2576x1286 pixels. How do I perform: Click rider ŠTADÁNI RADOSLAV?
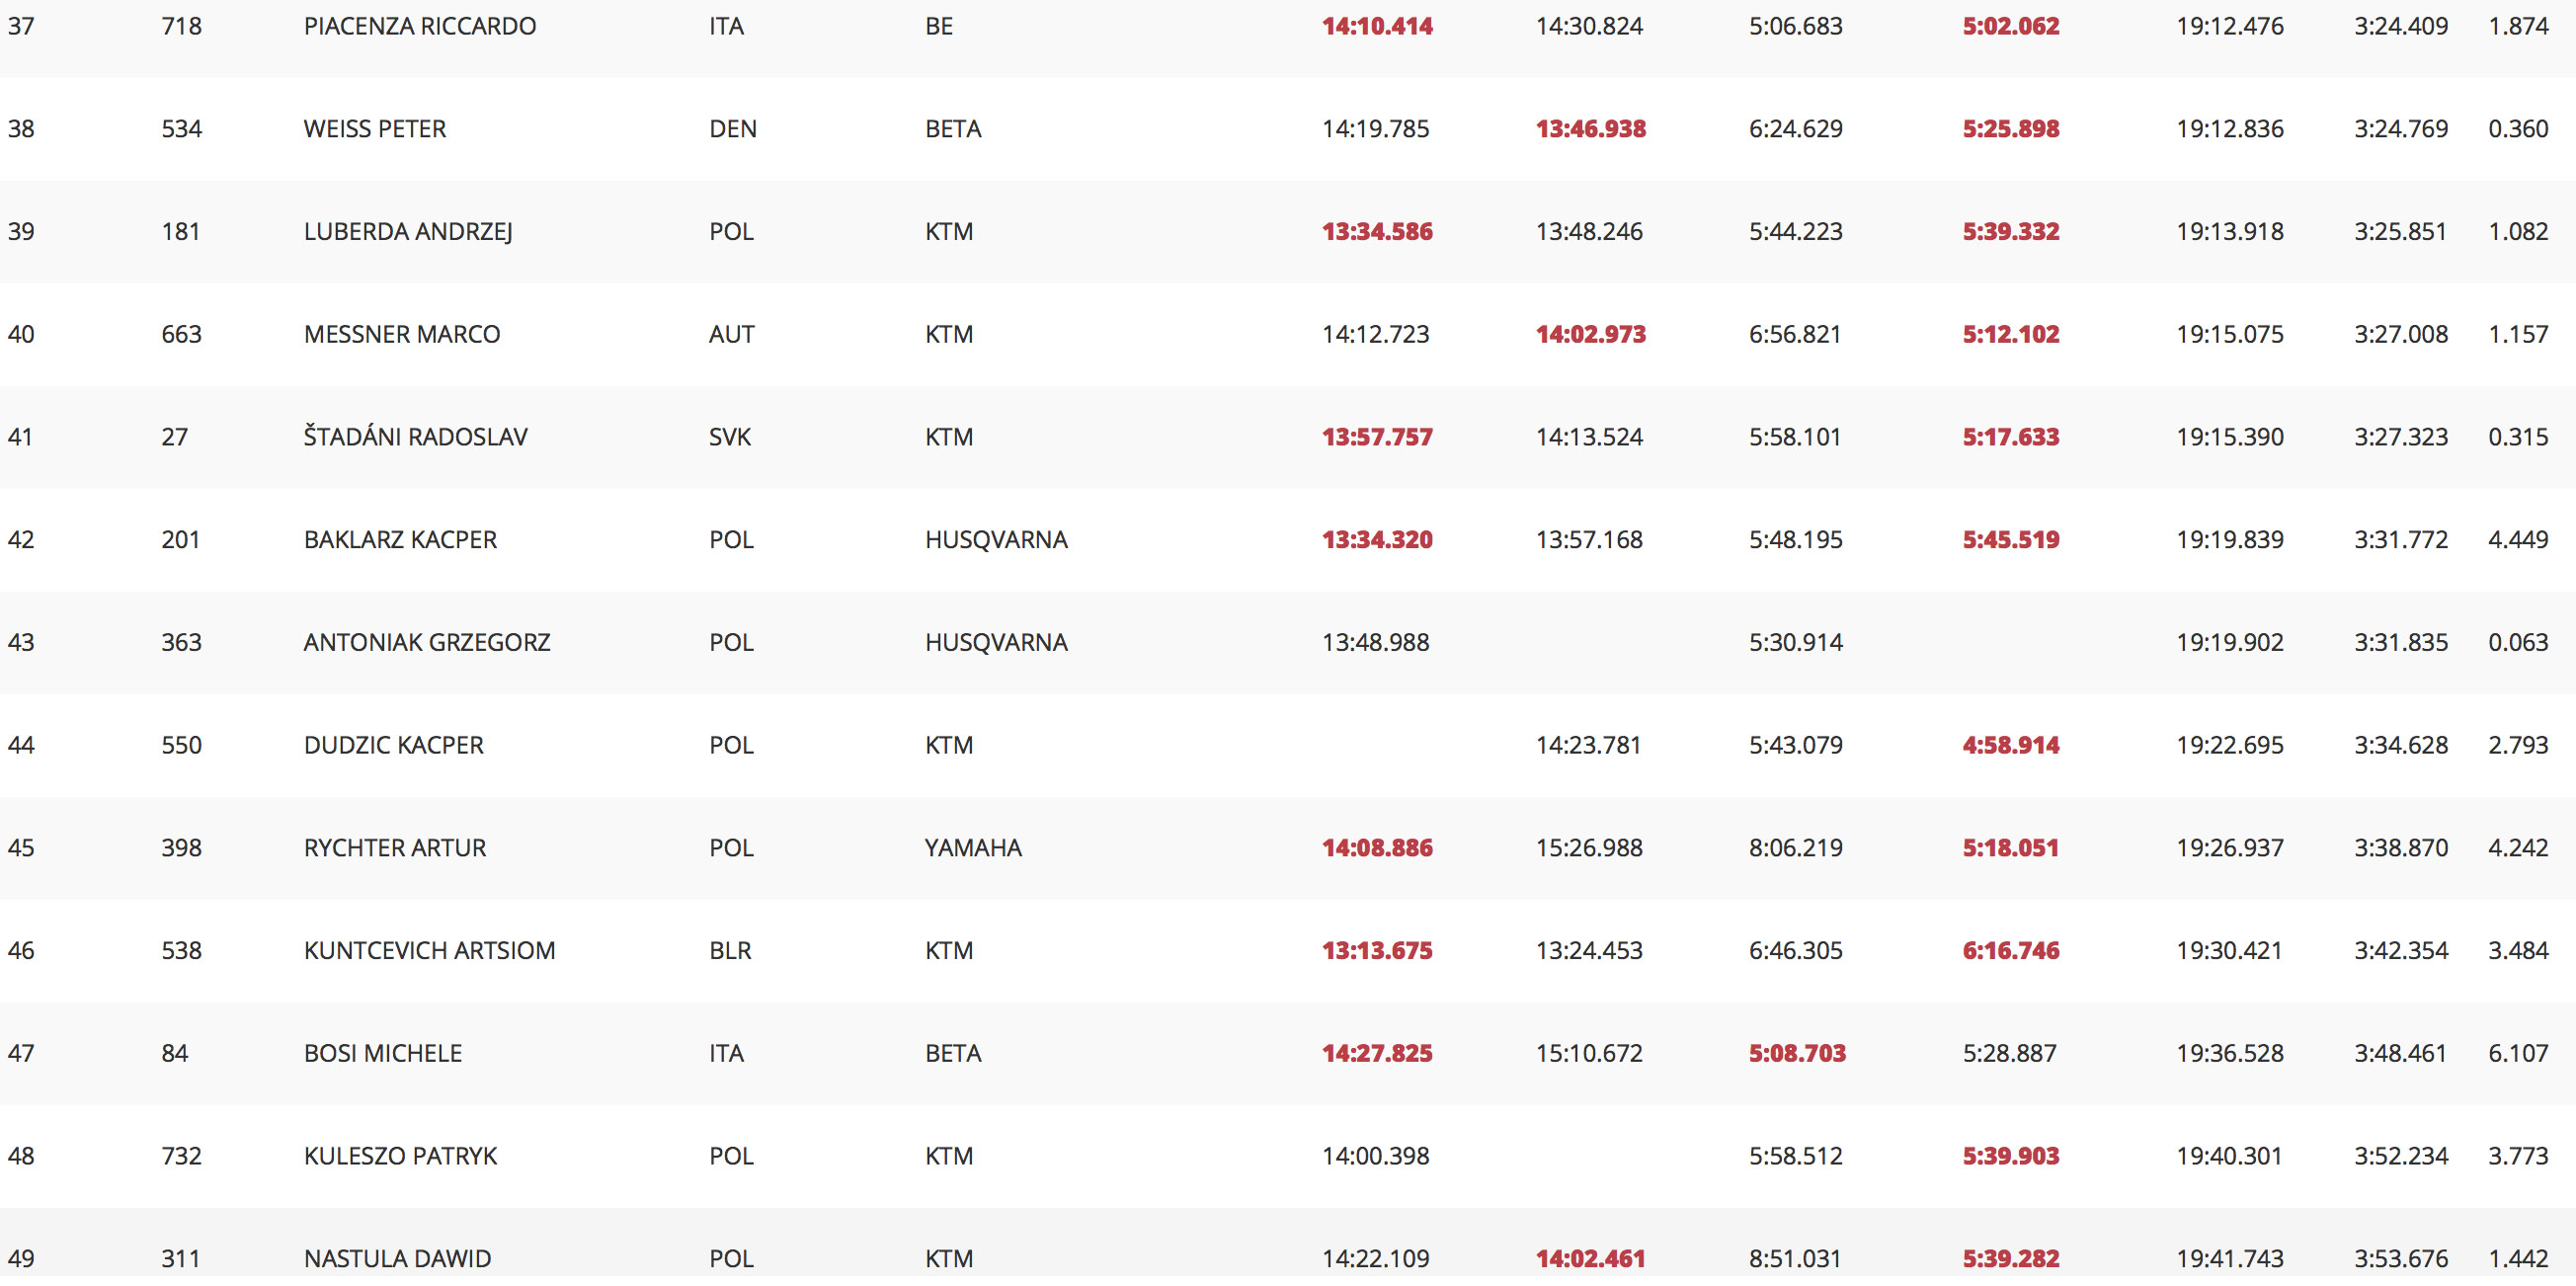415,437
